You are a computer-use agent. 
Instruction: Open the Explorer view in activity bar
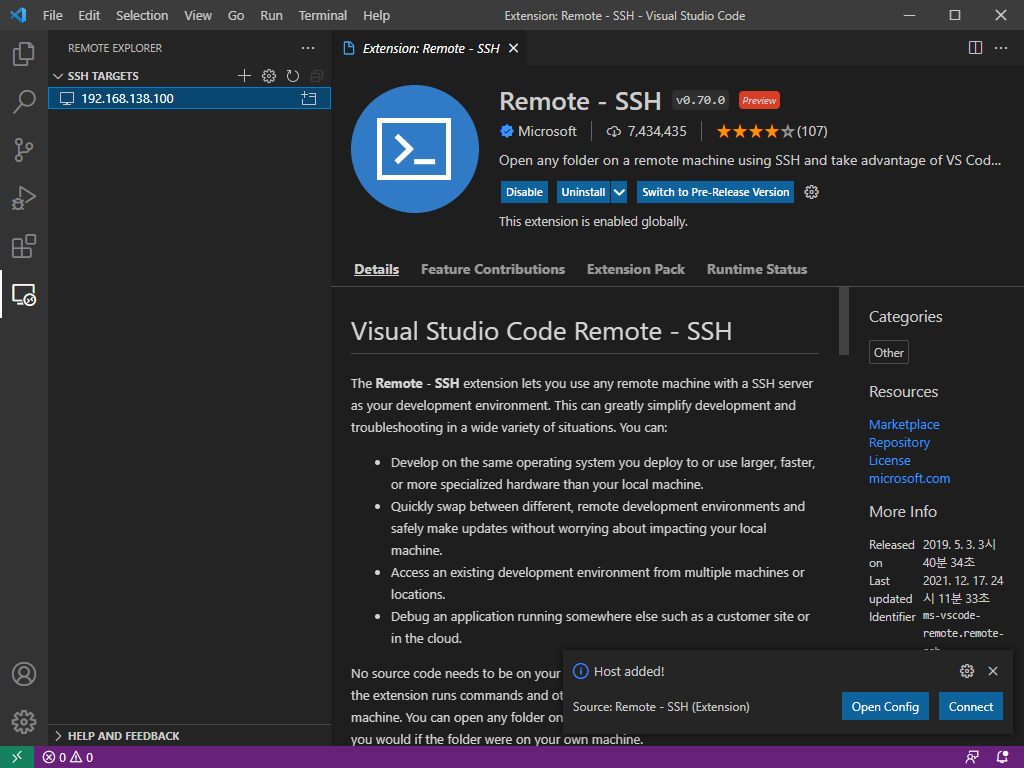click(24, 54)
